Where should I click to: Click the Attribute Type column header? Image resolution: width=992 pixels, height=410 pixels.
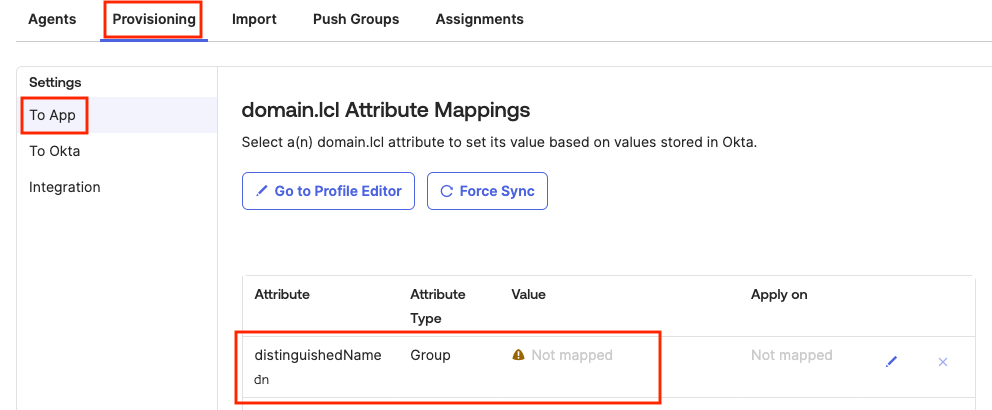[438, 306]
